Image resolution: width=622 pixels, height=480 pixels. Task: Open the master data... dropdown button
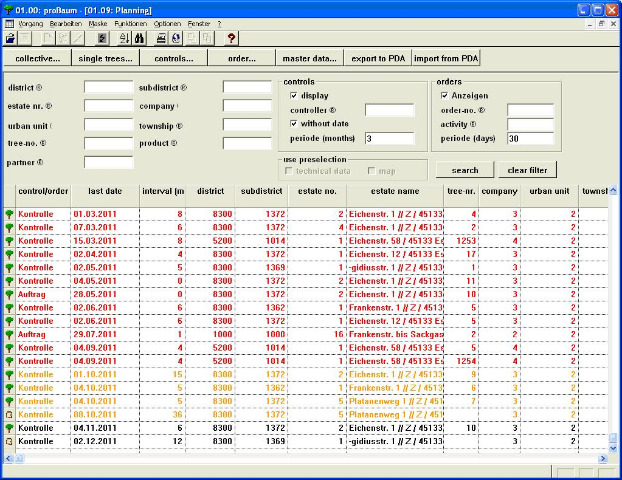point(309,59)
